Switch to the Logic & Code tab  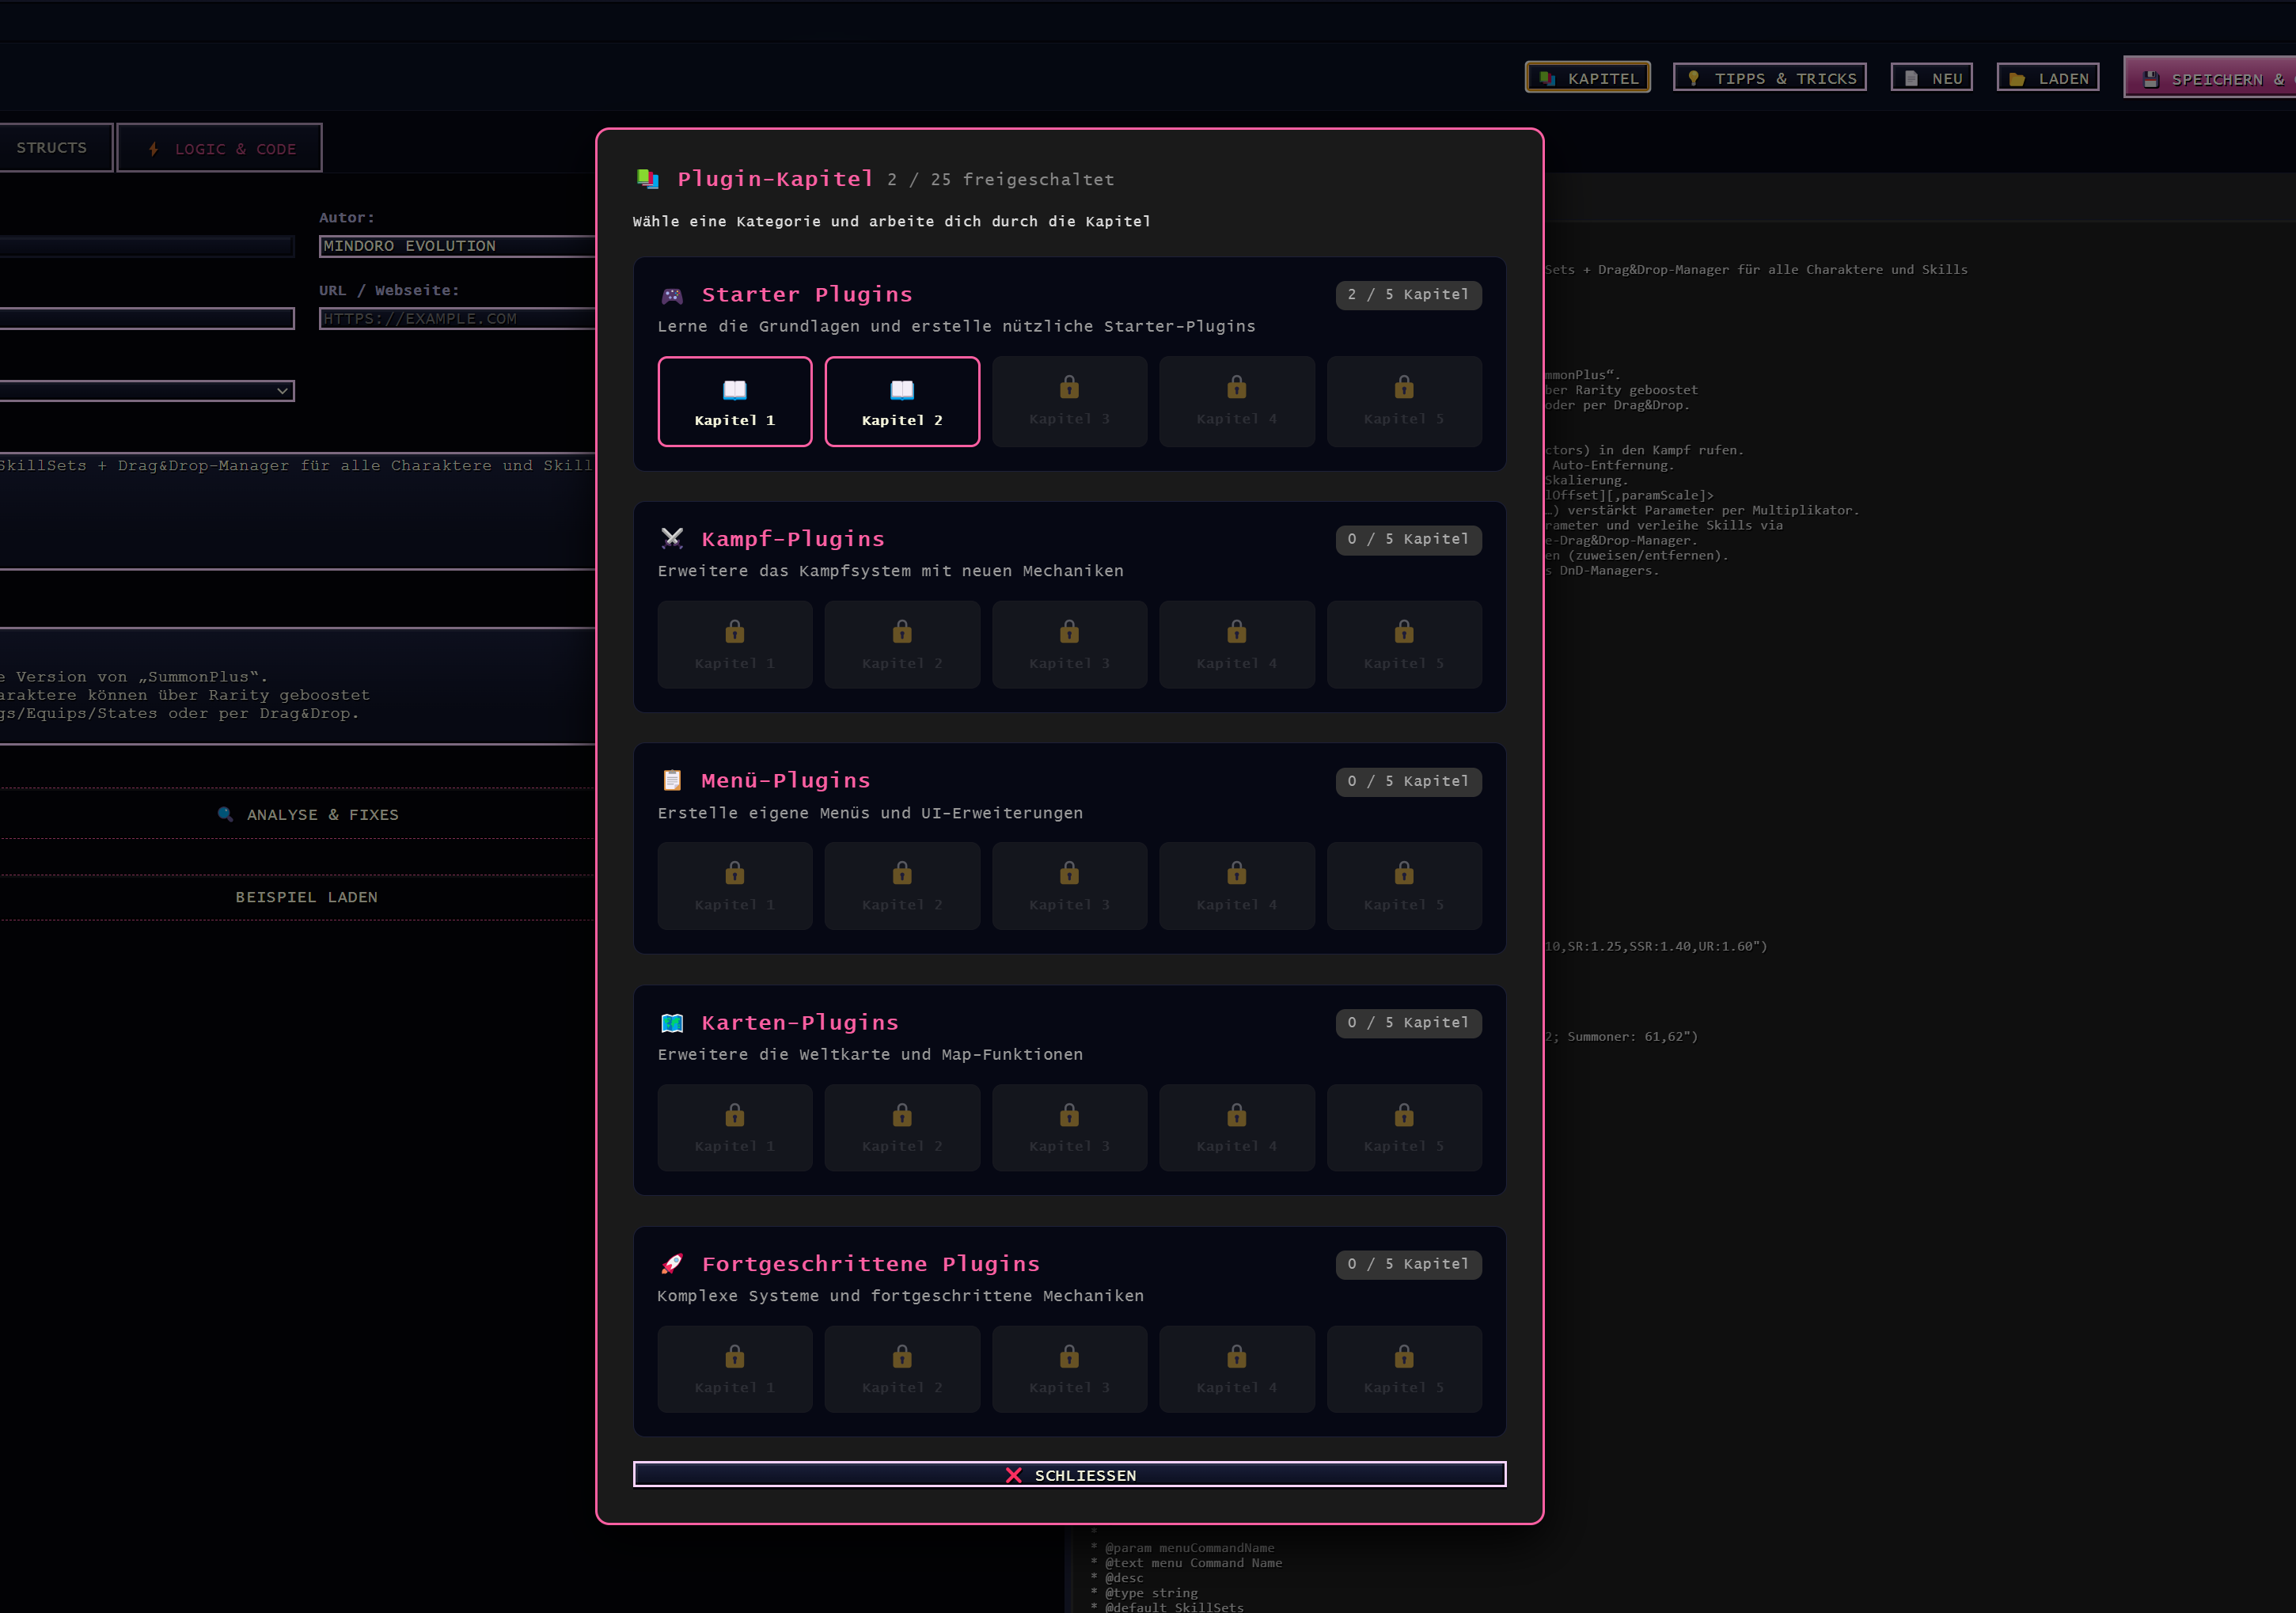click(x=219, y=149)
